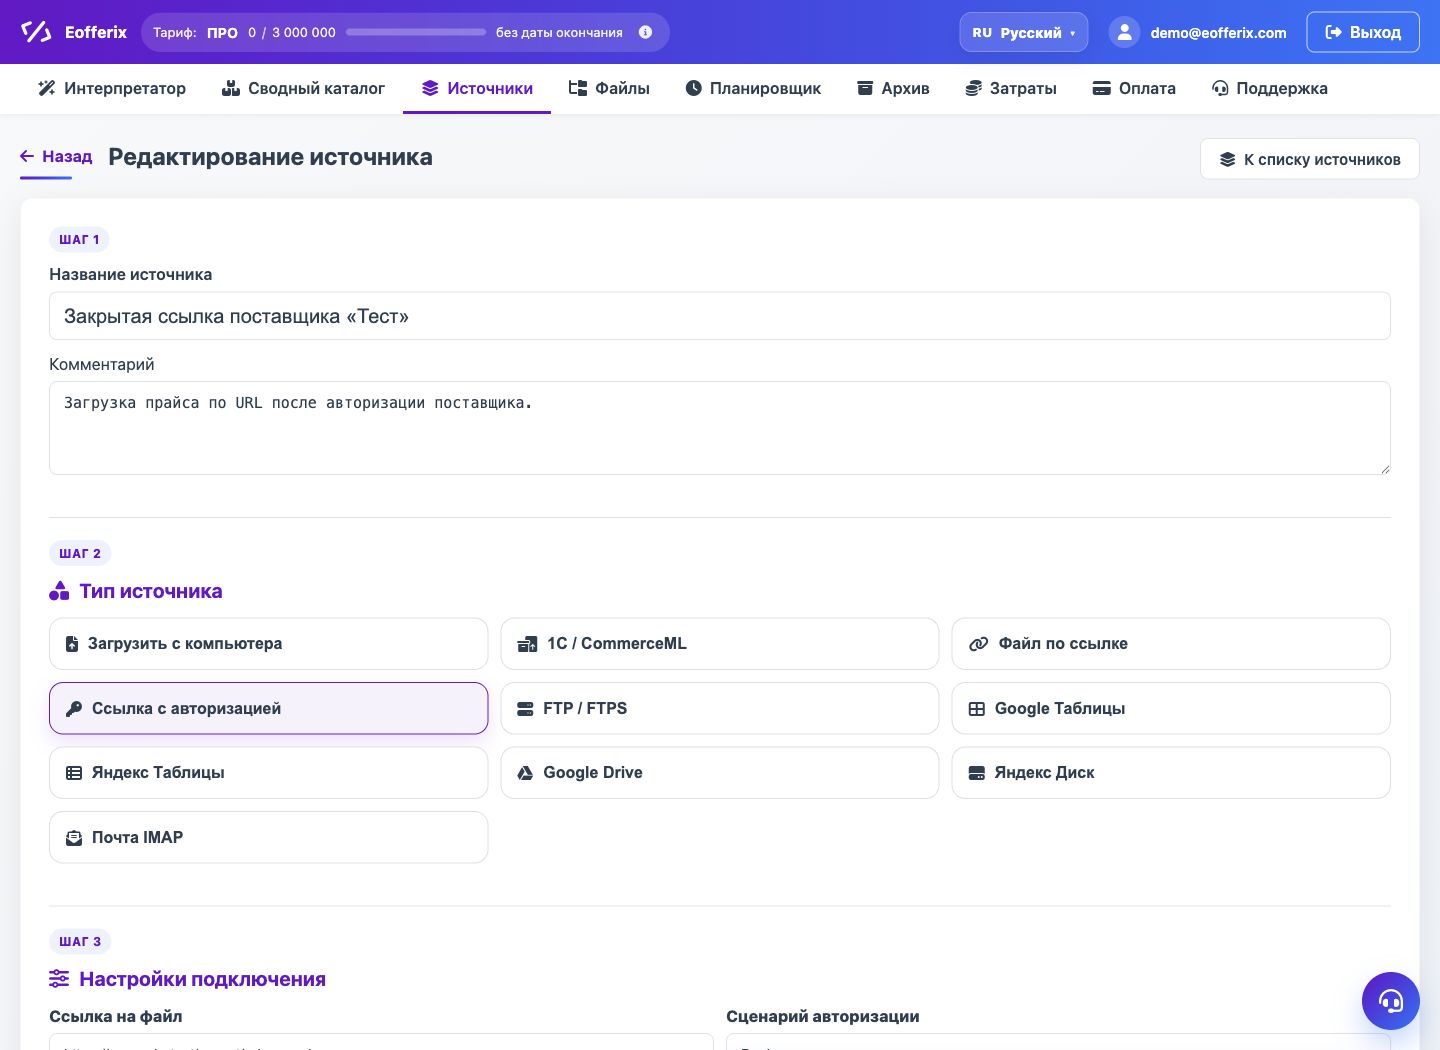Open the Затраты tab
The height and width of the screenshot is (1050, 1440).
click(x=1011, y=88)
